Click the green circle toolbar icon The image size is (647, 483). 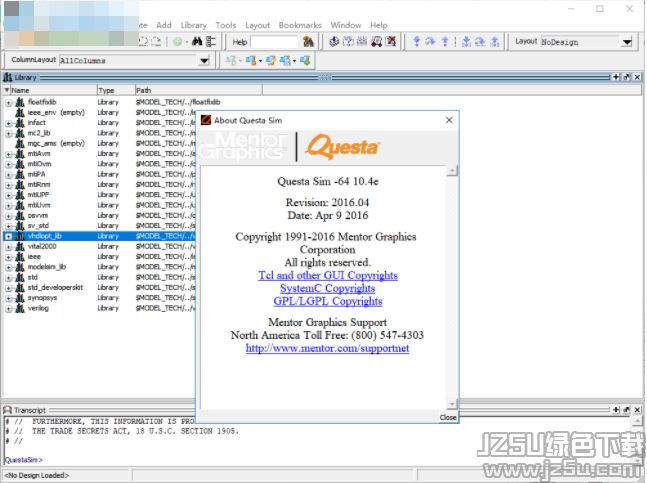(177, 42)
